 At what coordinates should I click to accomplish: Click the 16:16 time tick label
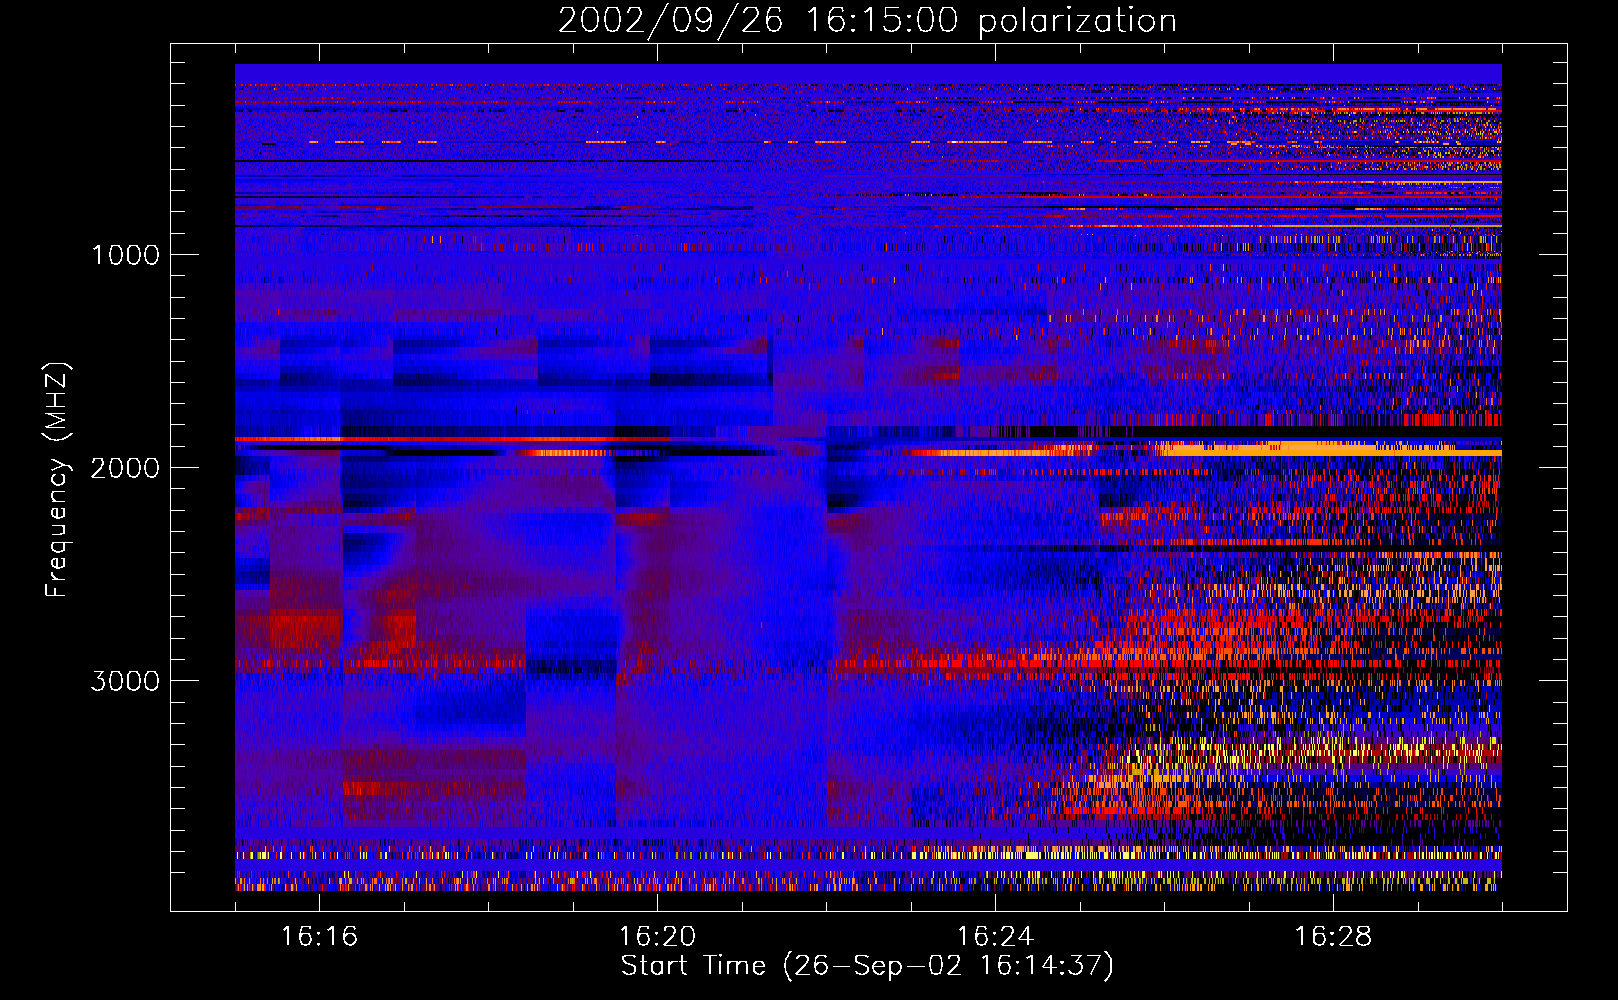pos(320,937)
